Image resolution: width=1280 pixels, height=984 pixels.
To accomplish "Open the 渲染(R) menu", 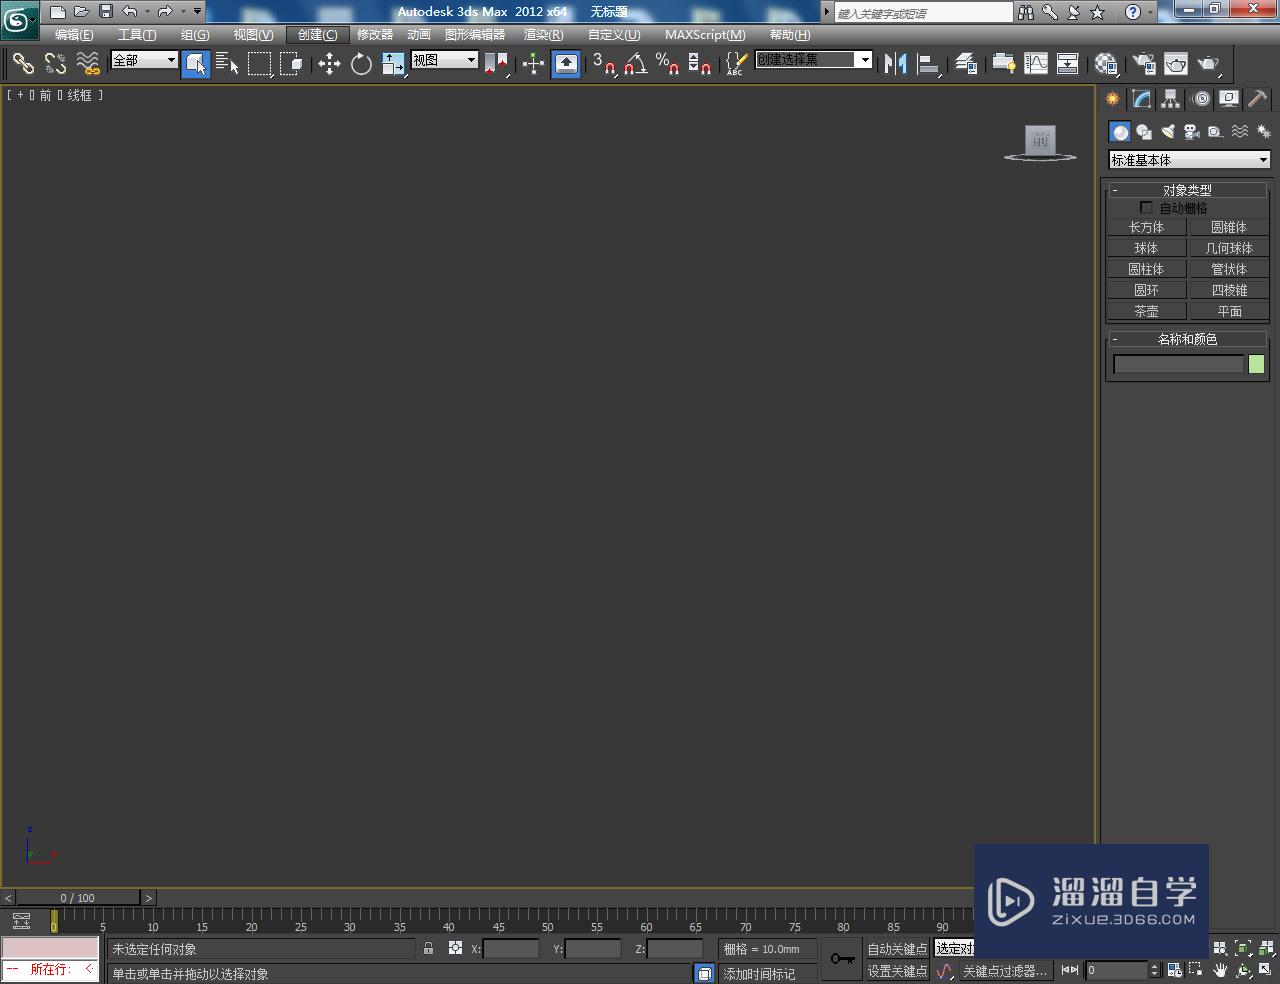I will [543, 34].
